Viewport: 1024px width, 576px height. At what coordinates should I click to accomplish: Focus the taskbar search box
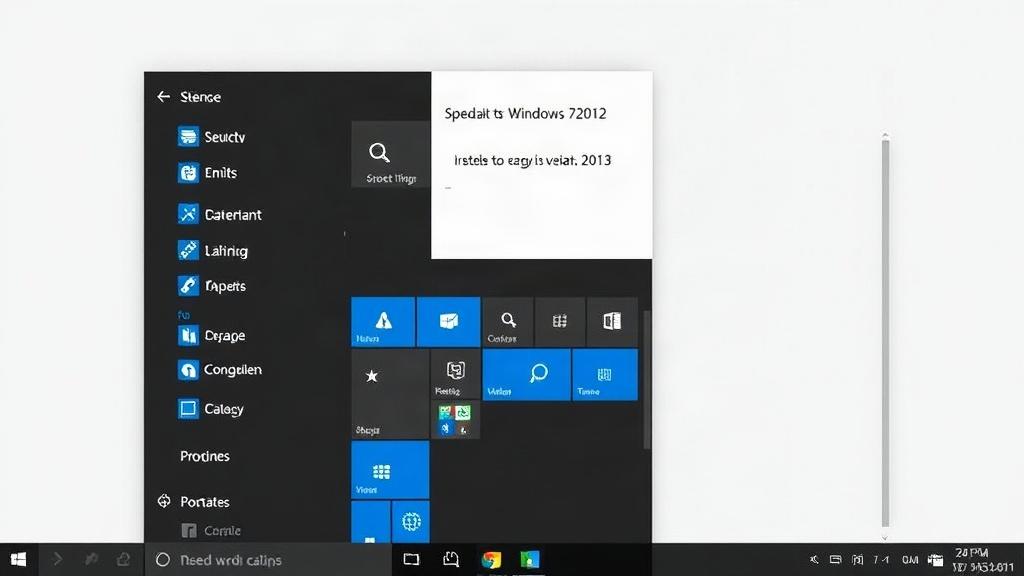coord(268,560)
